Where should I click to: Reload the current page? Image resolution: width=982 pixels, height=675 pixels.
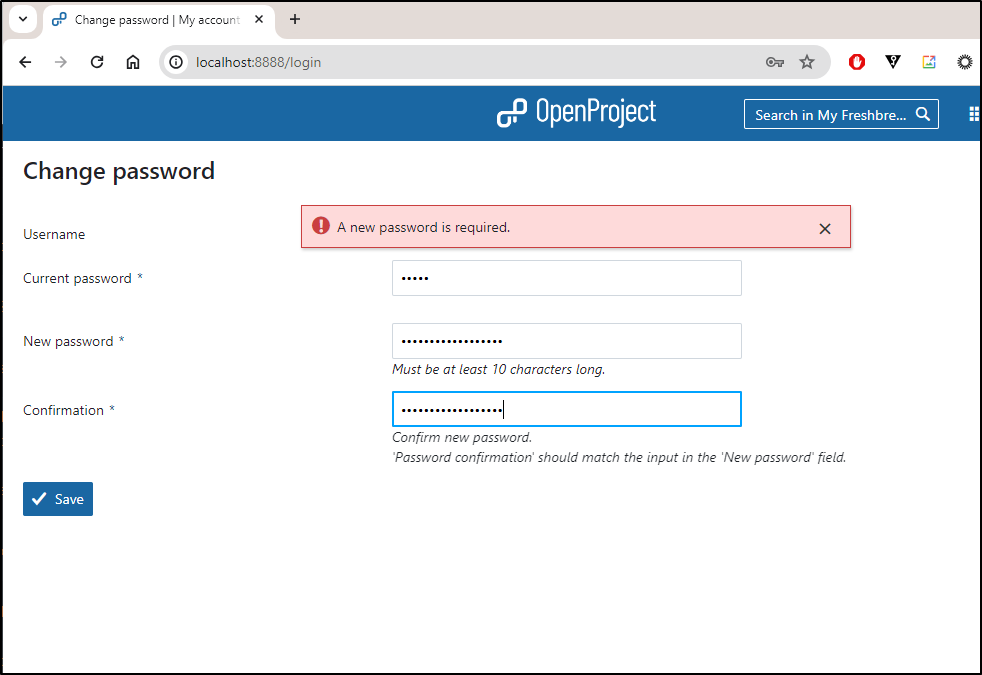[96, 62]
